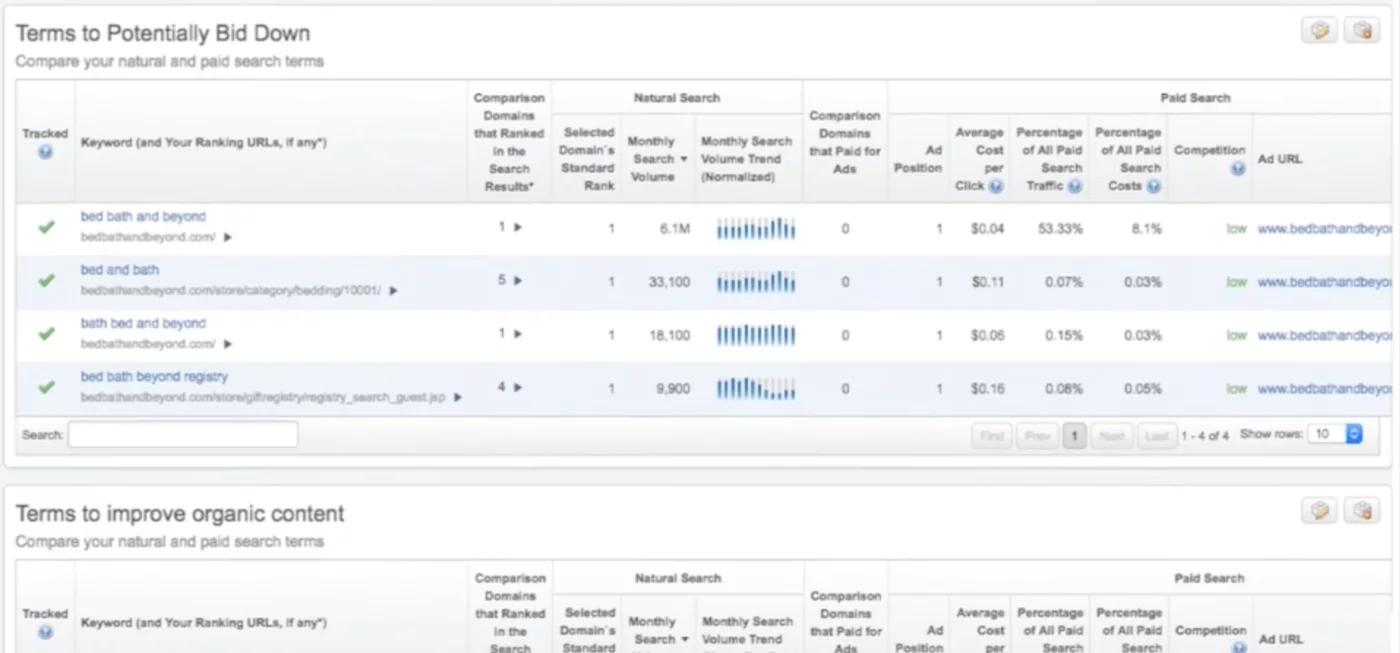Click the 1 - 4 of 4 results count
Screen dimensions: 1400x653
click(x=1205, y=436)
